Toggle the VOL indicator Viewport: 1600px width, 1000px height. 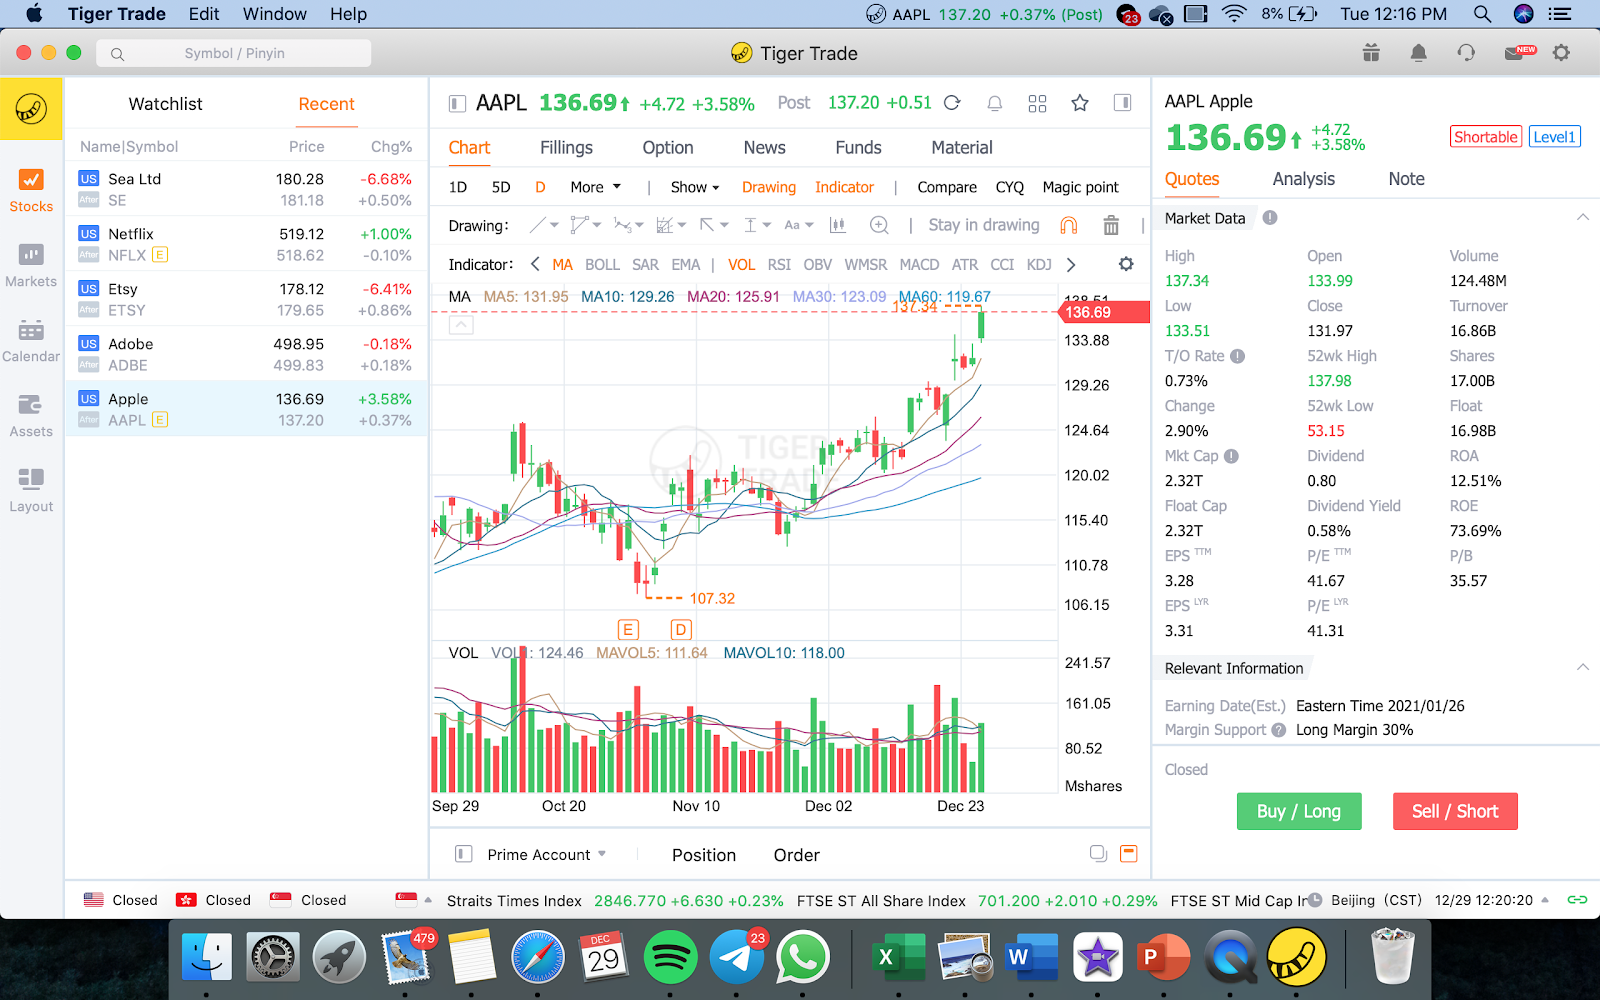pos(742,265)
